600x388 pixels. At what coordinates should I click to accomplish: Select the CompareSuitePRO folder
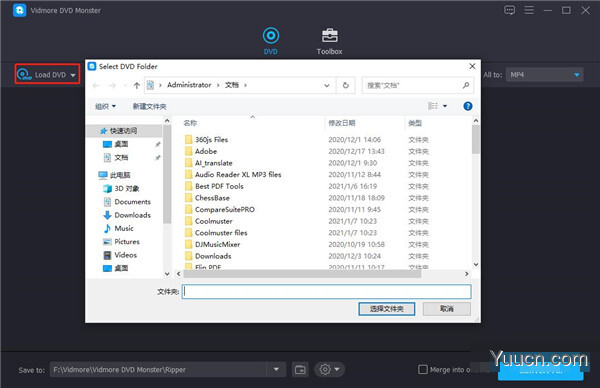[225, 209]
